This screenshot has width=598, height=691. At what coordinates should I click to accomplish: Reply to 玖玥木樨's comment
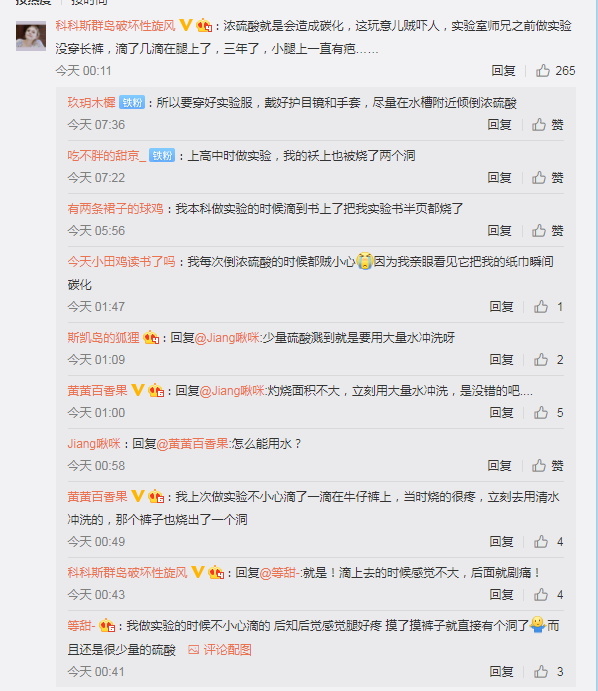[x=499, y=125]
